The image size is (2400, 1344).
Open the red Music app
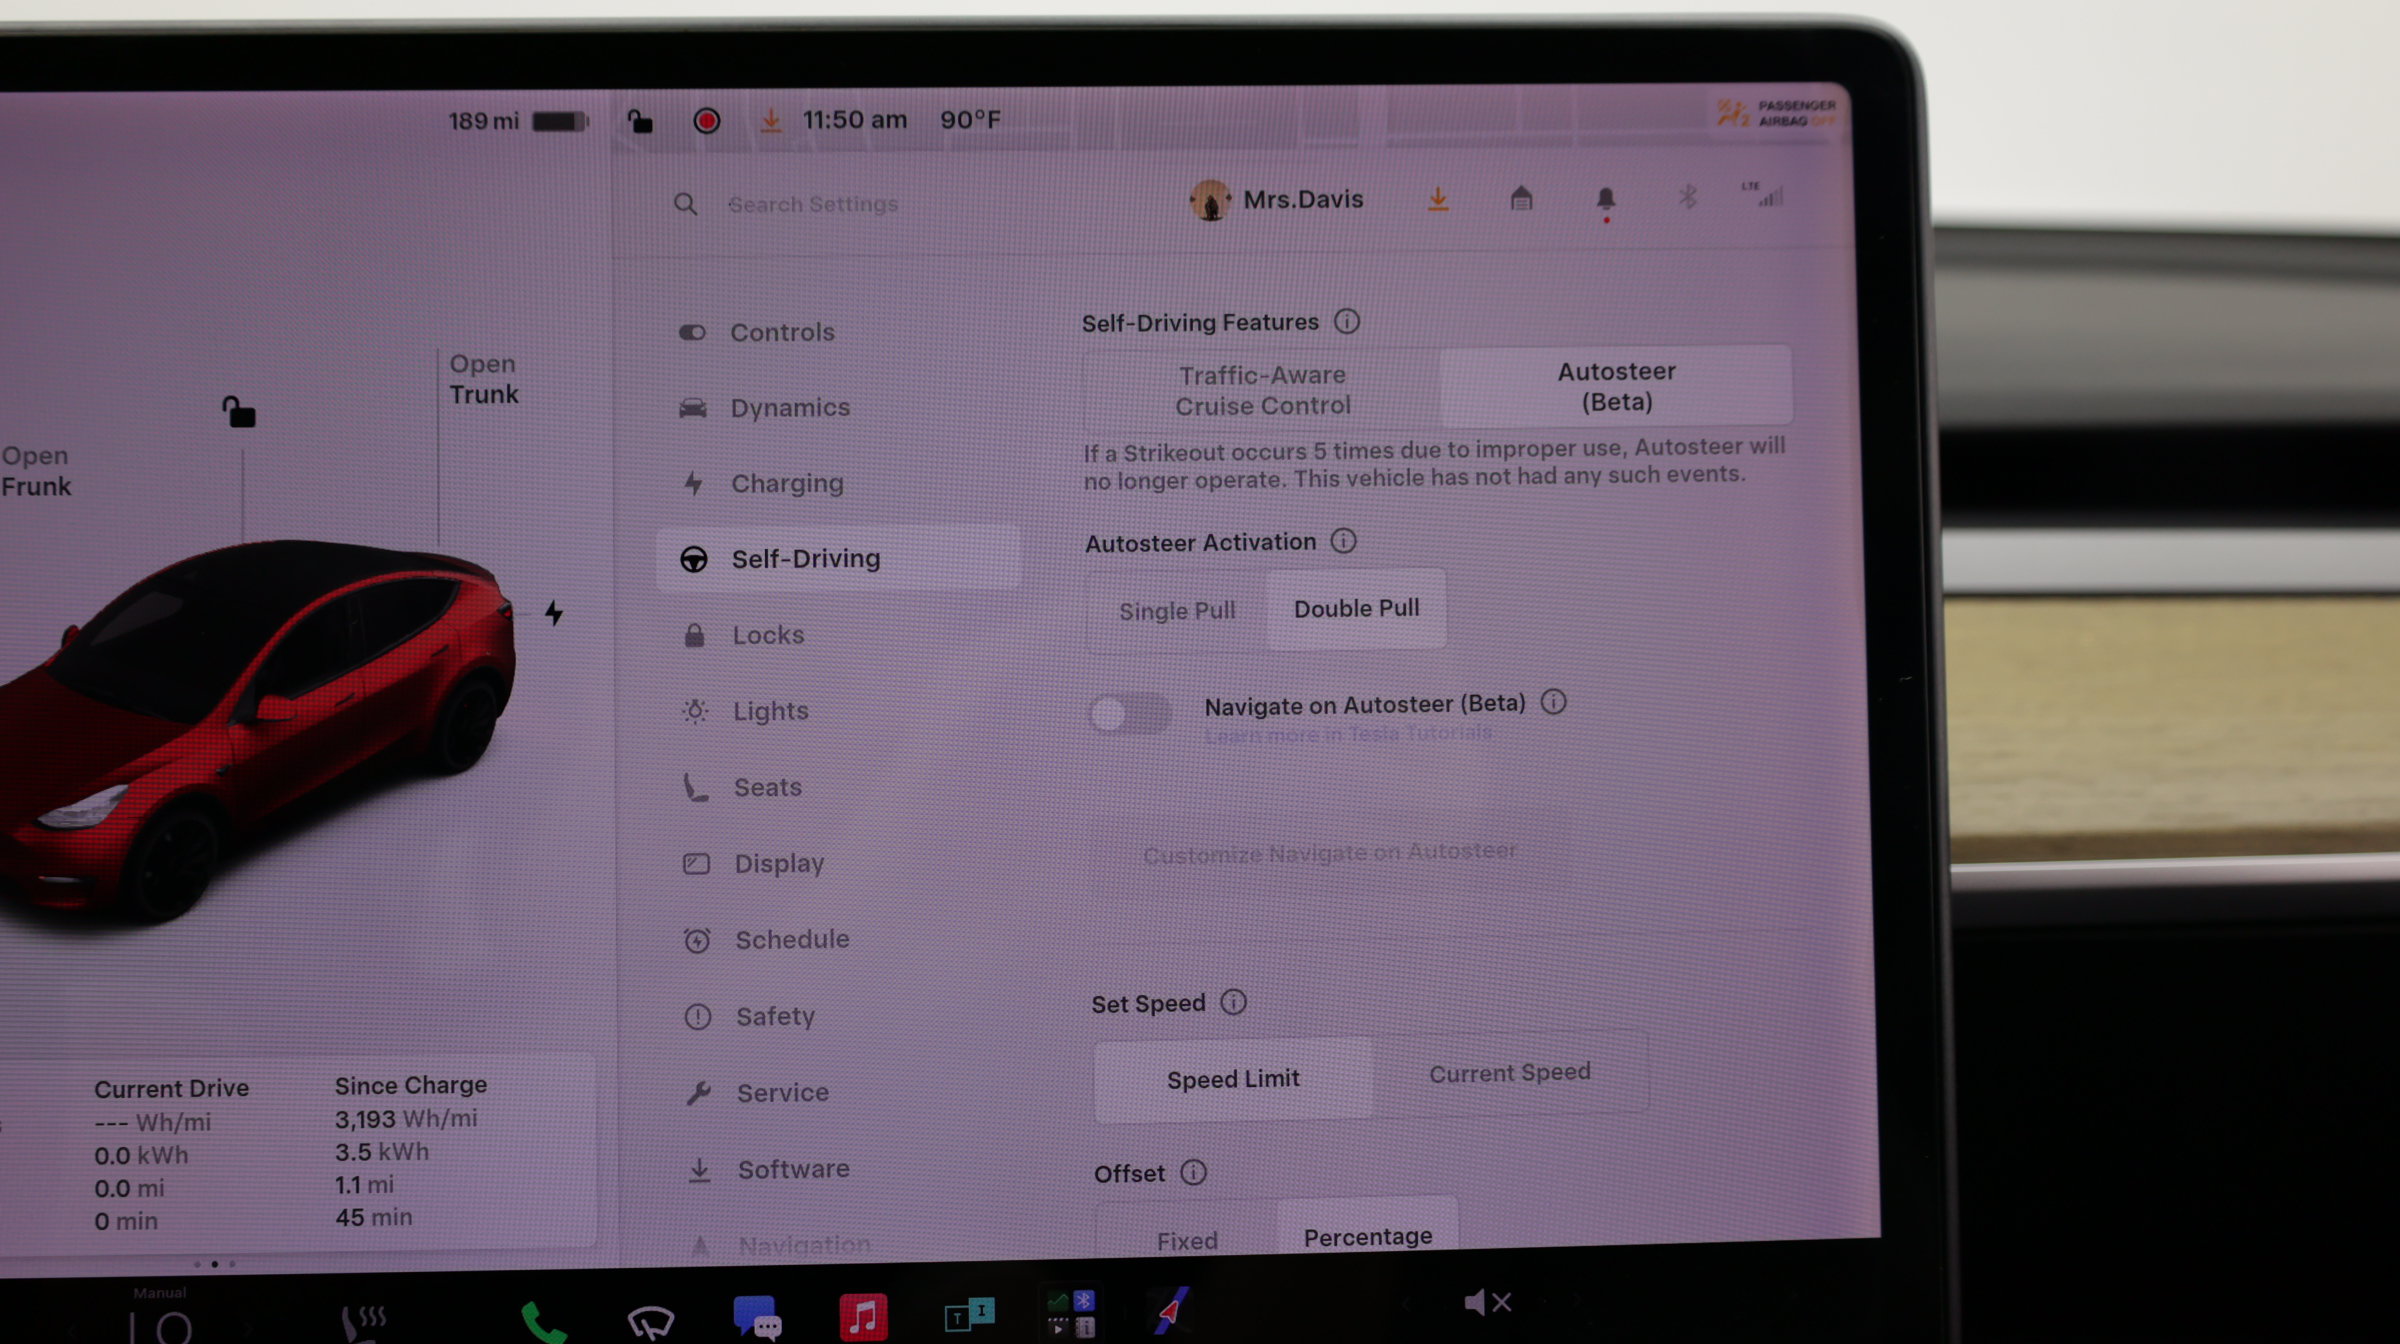tap(863, 1316)
